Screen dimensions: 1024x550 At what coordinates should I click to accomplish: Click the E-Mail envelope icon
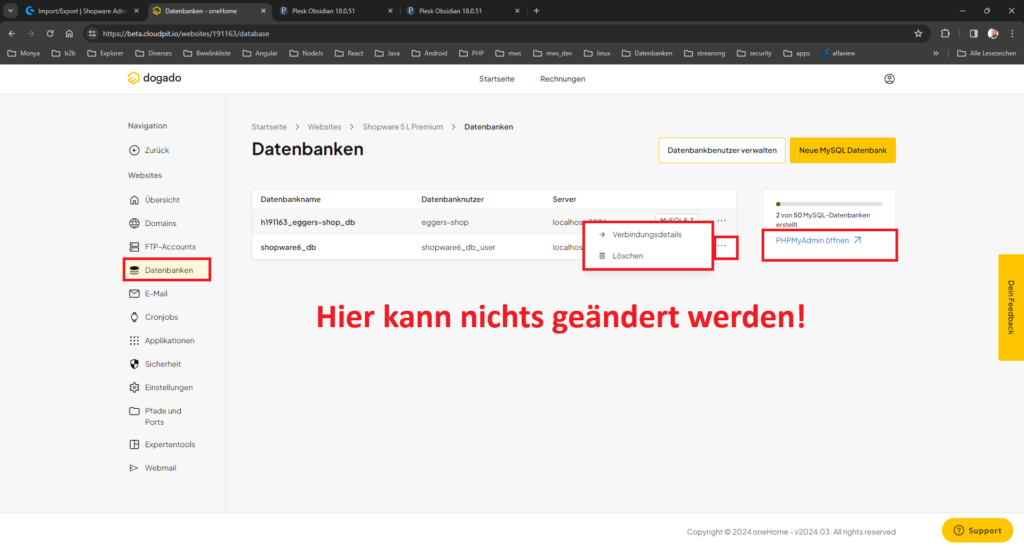pos(134,294)
